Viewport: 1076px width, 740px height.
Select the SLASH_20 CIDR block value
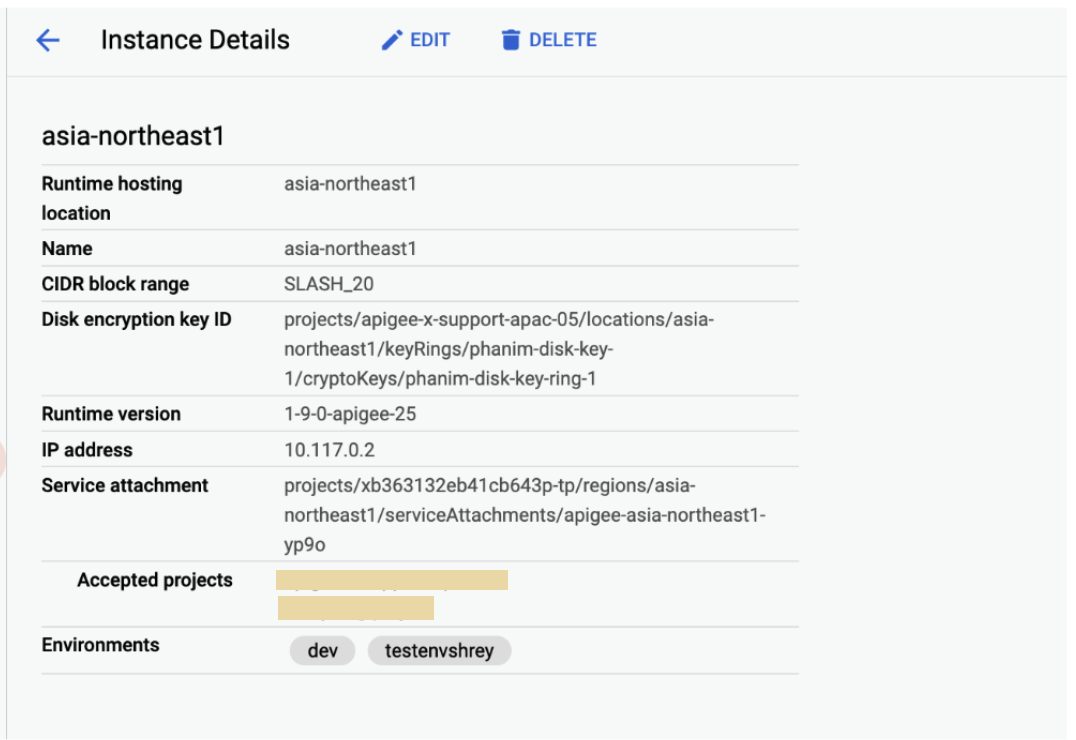point(329,284)
